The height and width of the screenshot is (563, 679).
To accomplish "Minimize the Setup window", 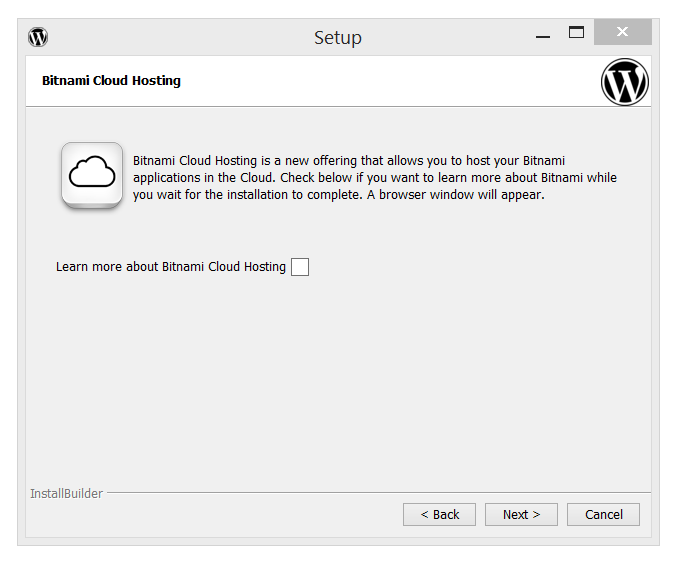I will [x=543, y=37].
